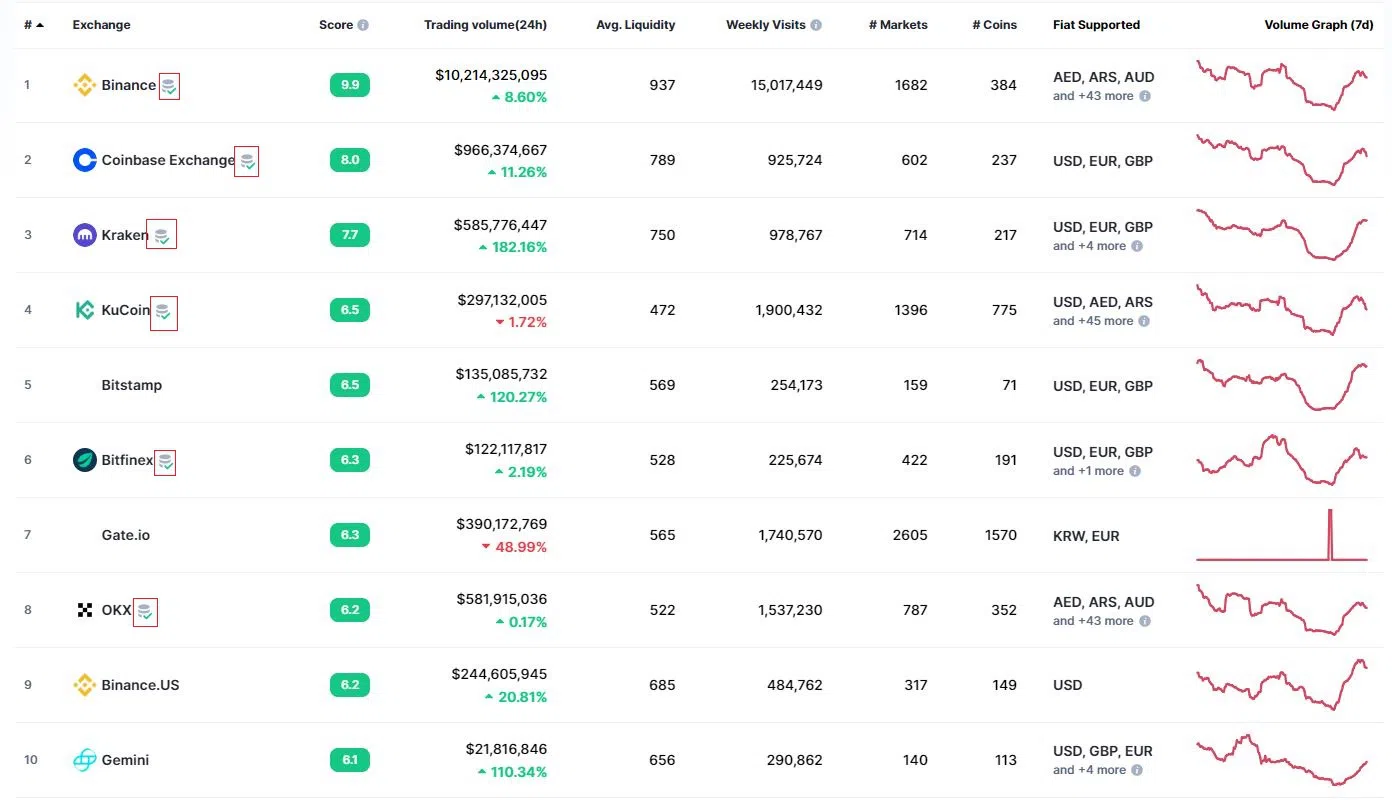
Task: Open the Kraken exchange link
Action: (x=125, y=235)
